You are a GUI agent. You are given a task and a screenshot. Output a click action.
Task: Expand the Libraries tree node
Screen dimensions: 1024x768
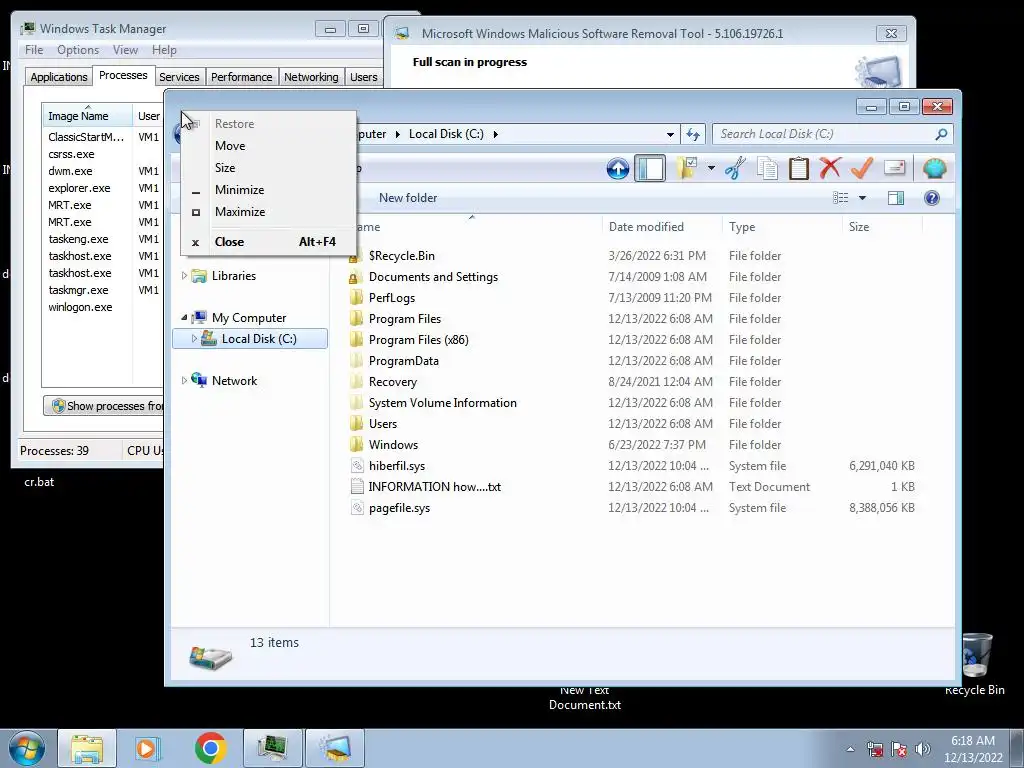pyautogui.click(x=184, y=276)
